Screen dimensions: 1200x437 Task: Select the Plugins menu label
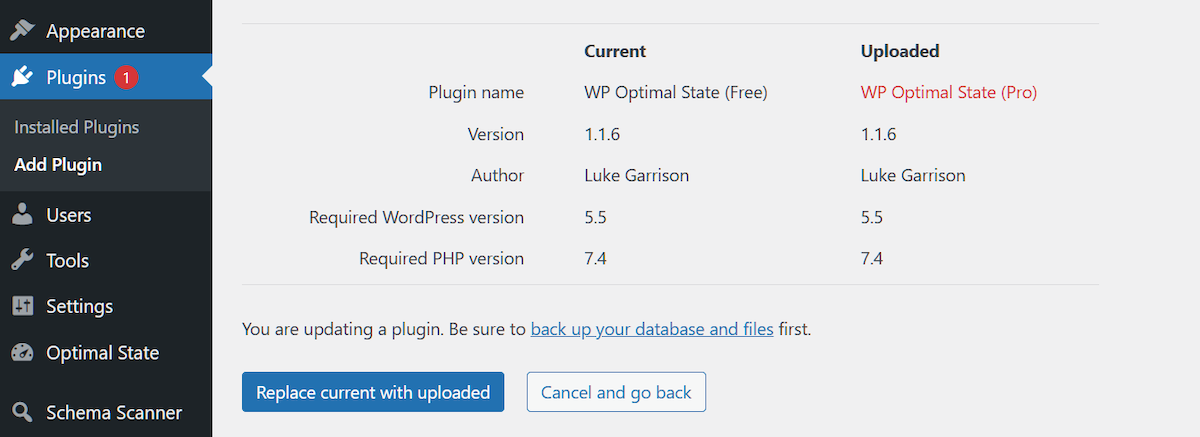pyautogui.click(x=76, y=77)
